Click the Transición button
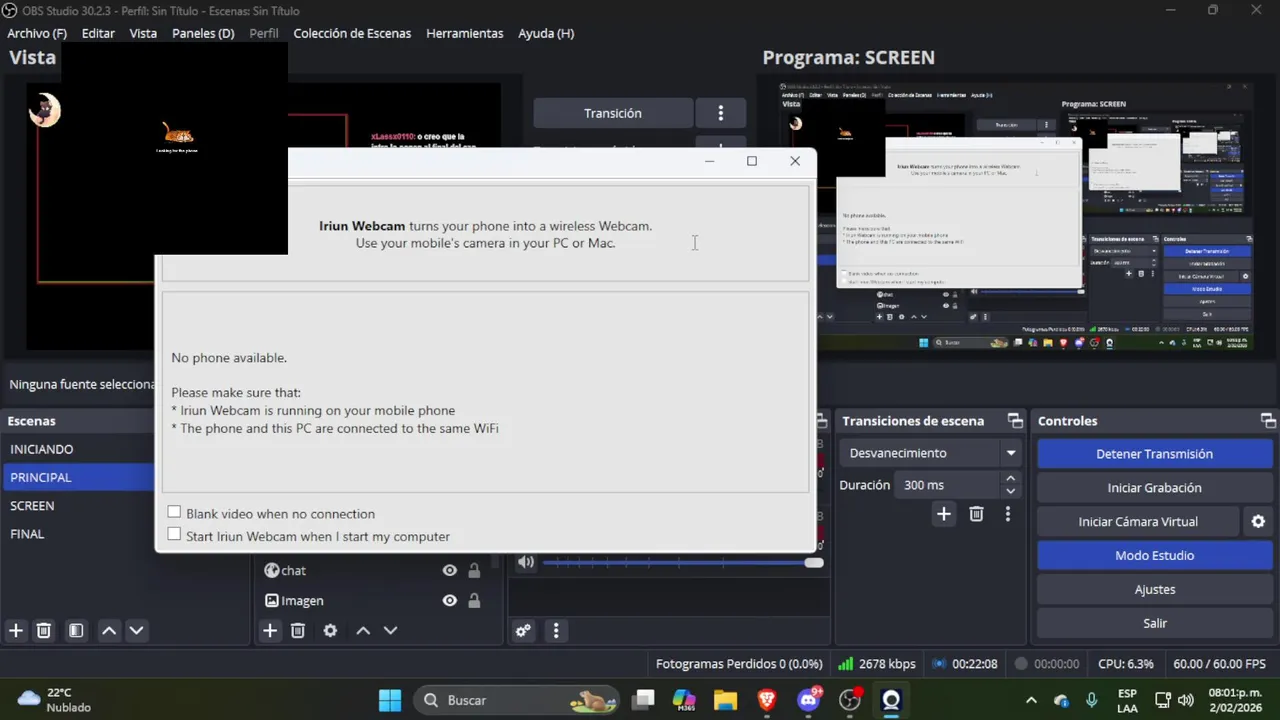Image resolution: width=1280 pixels, height=720 pixels. pyautogui.click(x=613, y=113)
